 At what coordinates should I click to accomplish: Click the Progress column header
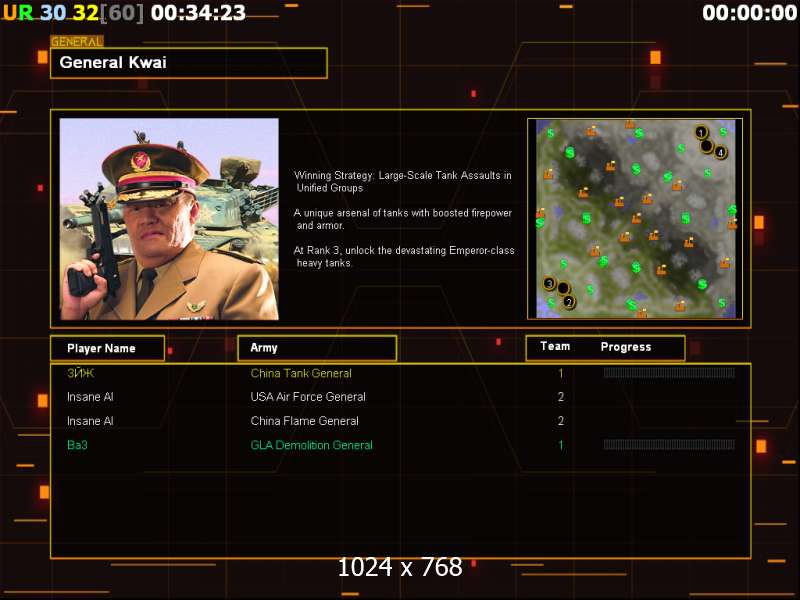[x=626, y=347]
